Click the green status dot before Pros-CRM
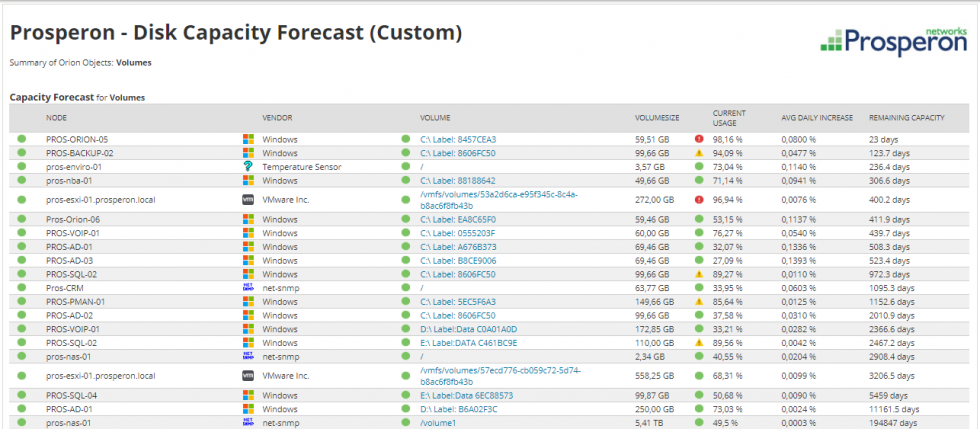Viewport: 980px width, 429px height. point(21,287)
